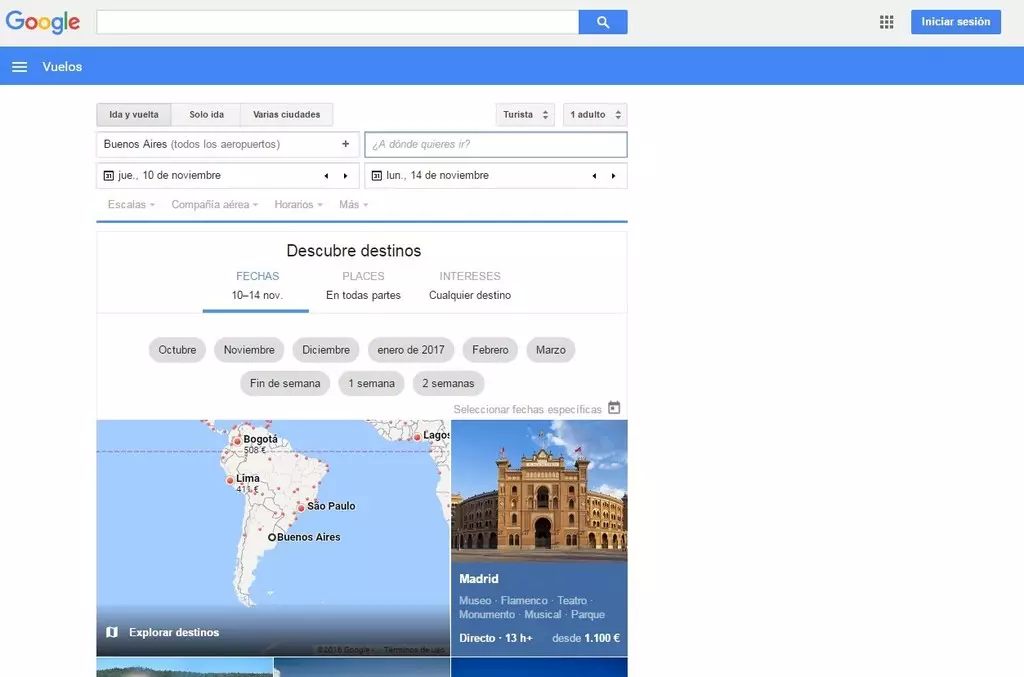Expand the Escalas filter
Screen dimensions: 1024x677
click(x=131, y=205)
